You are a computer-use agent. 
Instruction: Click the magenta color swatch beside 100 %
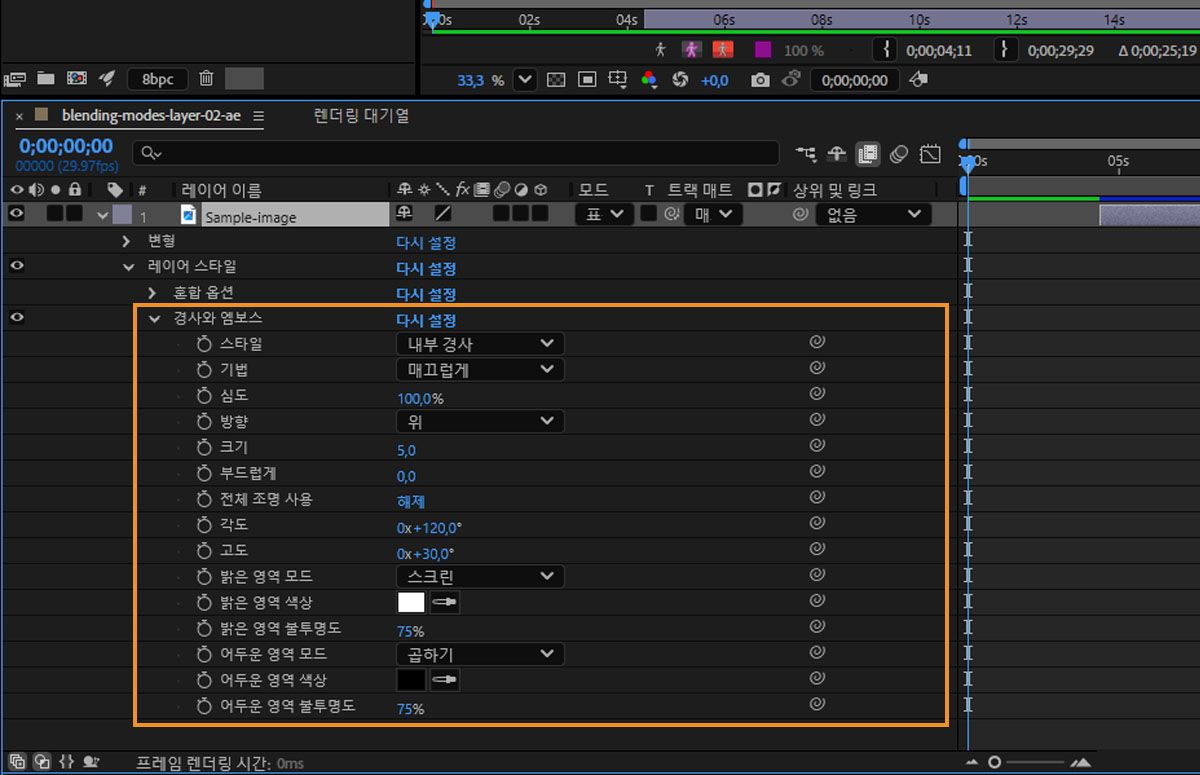tap(763, 49)
